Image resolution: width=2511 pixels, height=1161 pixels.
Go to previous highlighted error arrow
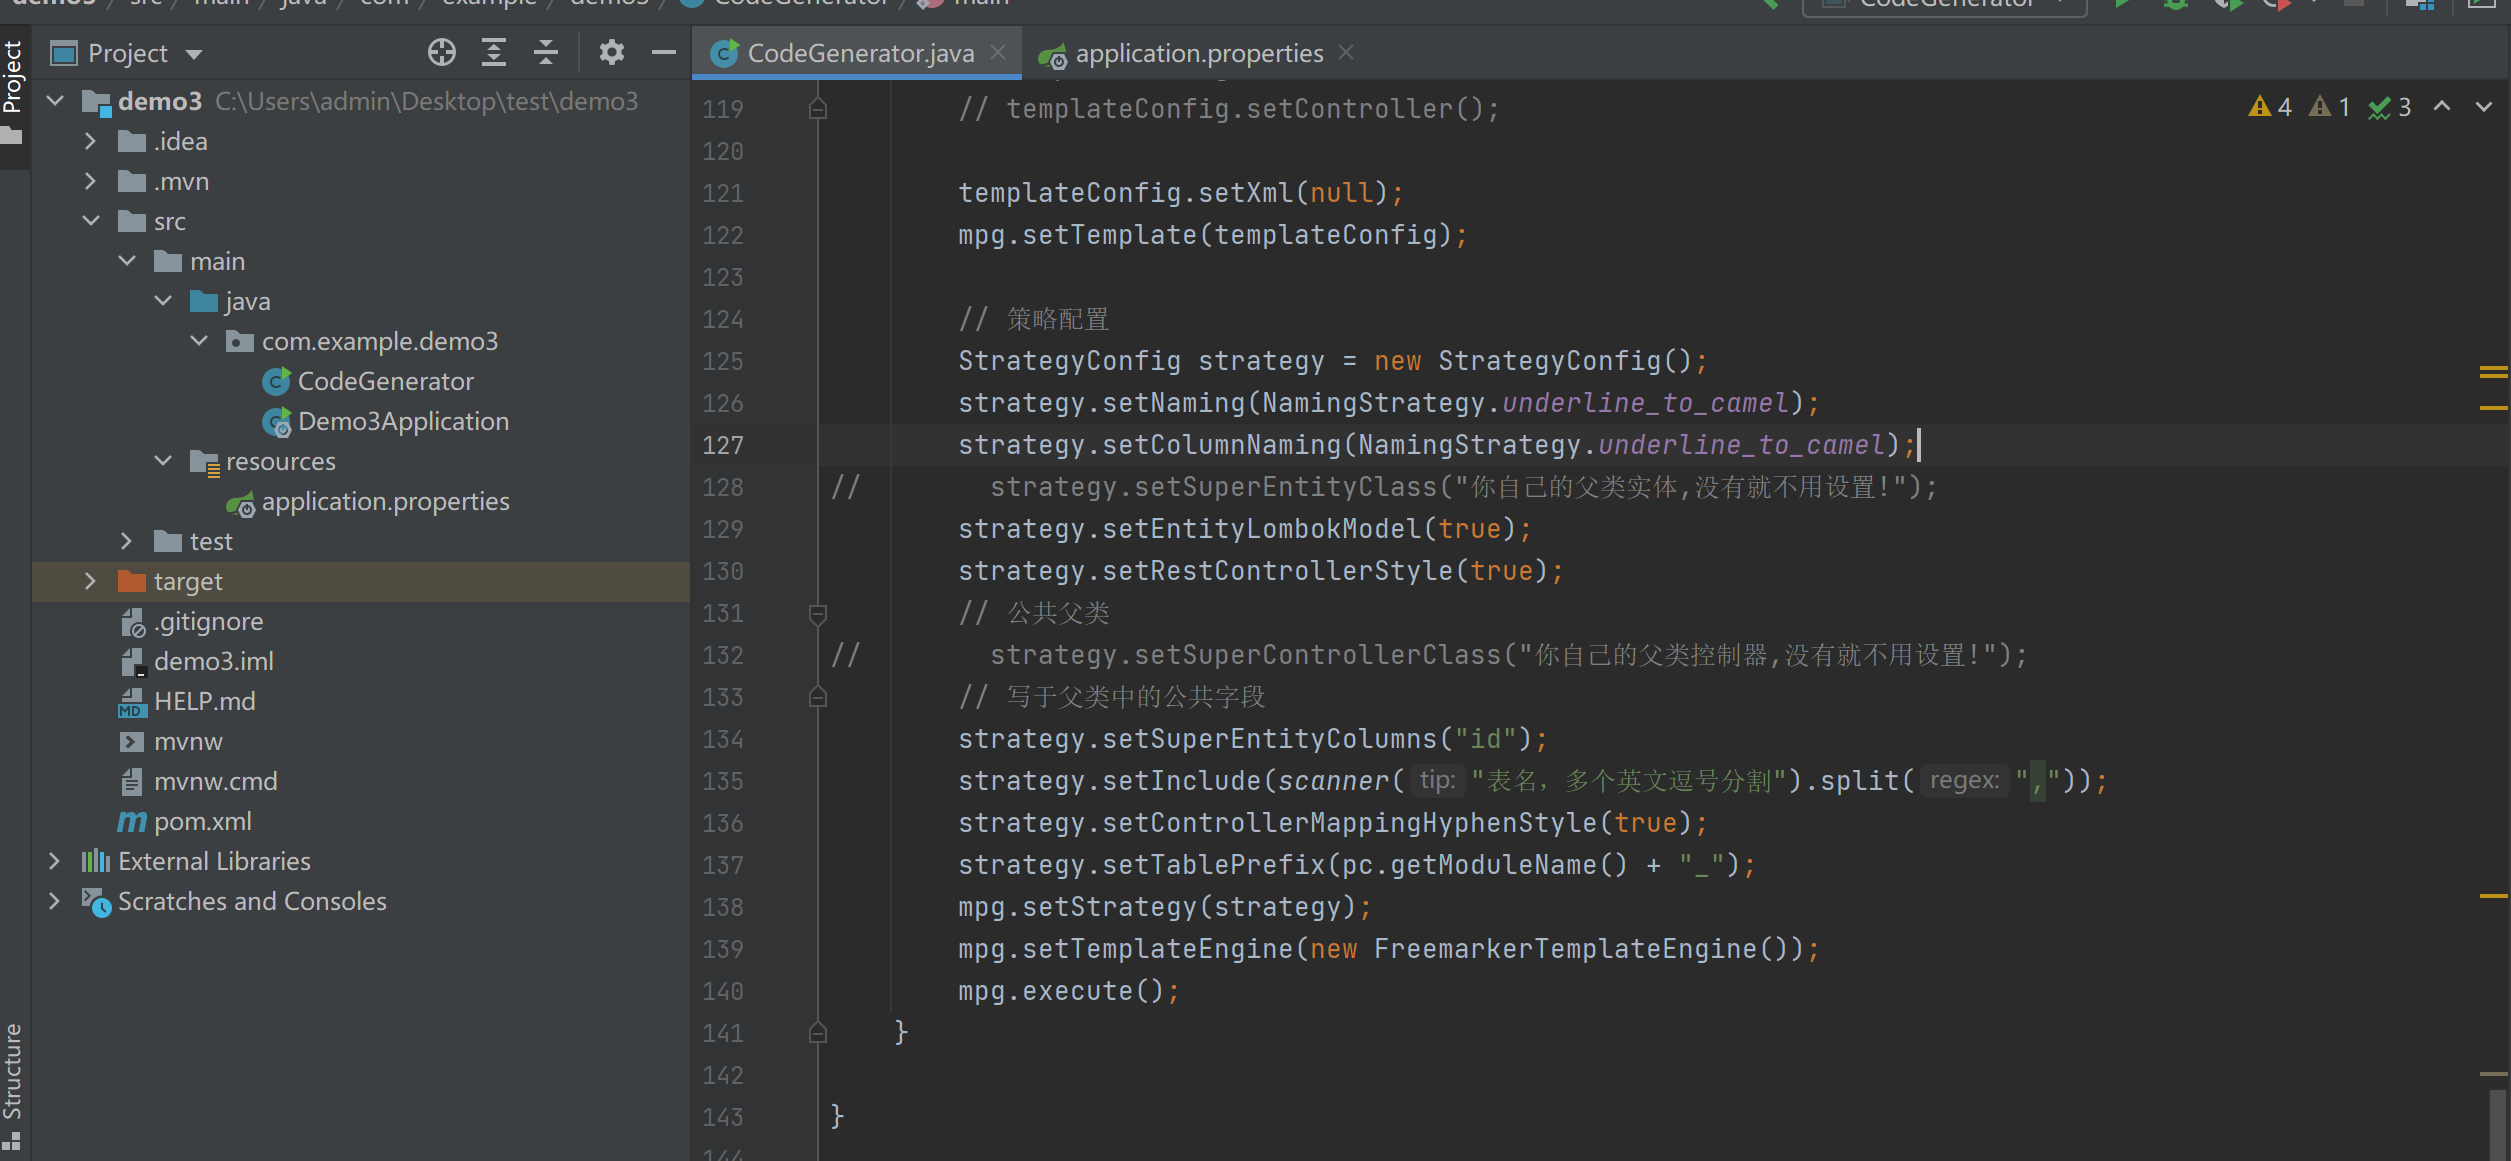pyautogui.click(x=2442, y=106)
